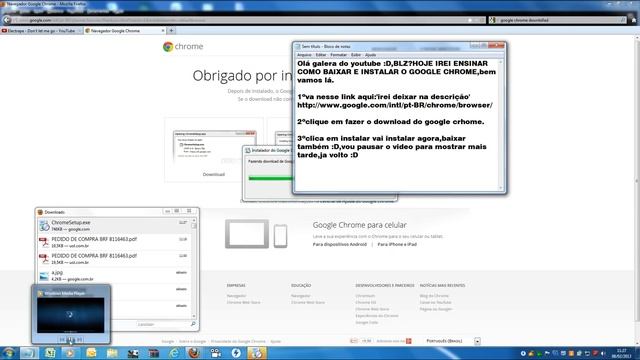Open the Para iPhone e iPad link
Screen dimensions: 640x360
pos(397,244)
